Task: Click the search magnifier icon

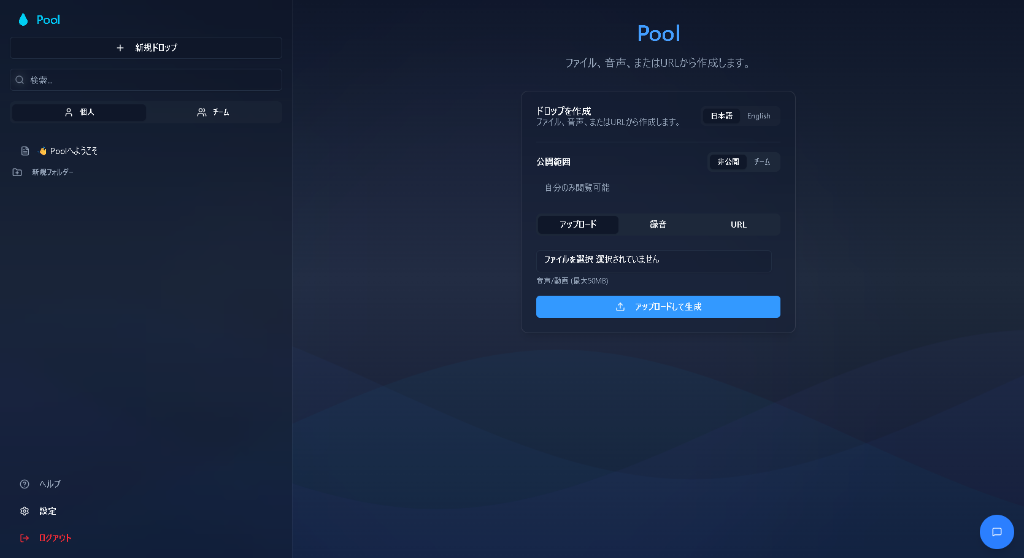Action: point(20,80)
